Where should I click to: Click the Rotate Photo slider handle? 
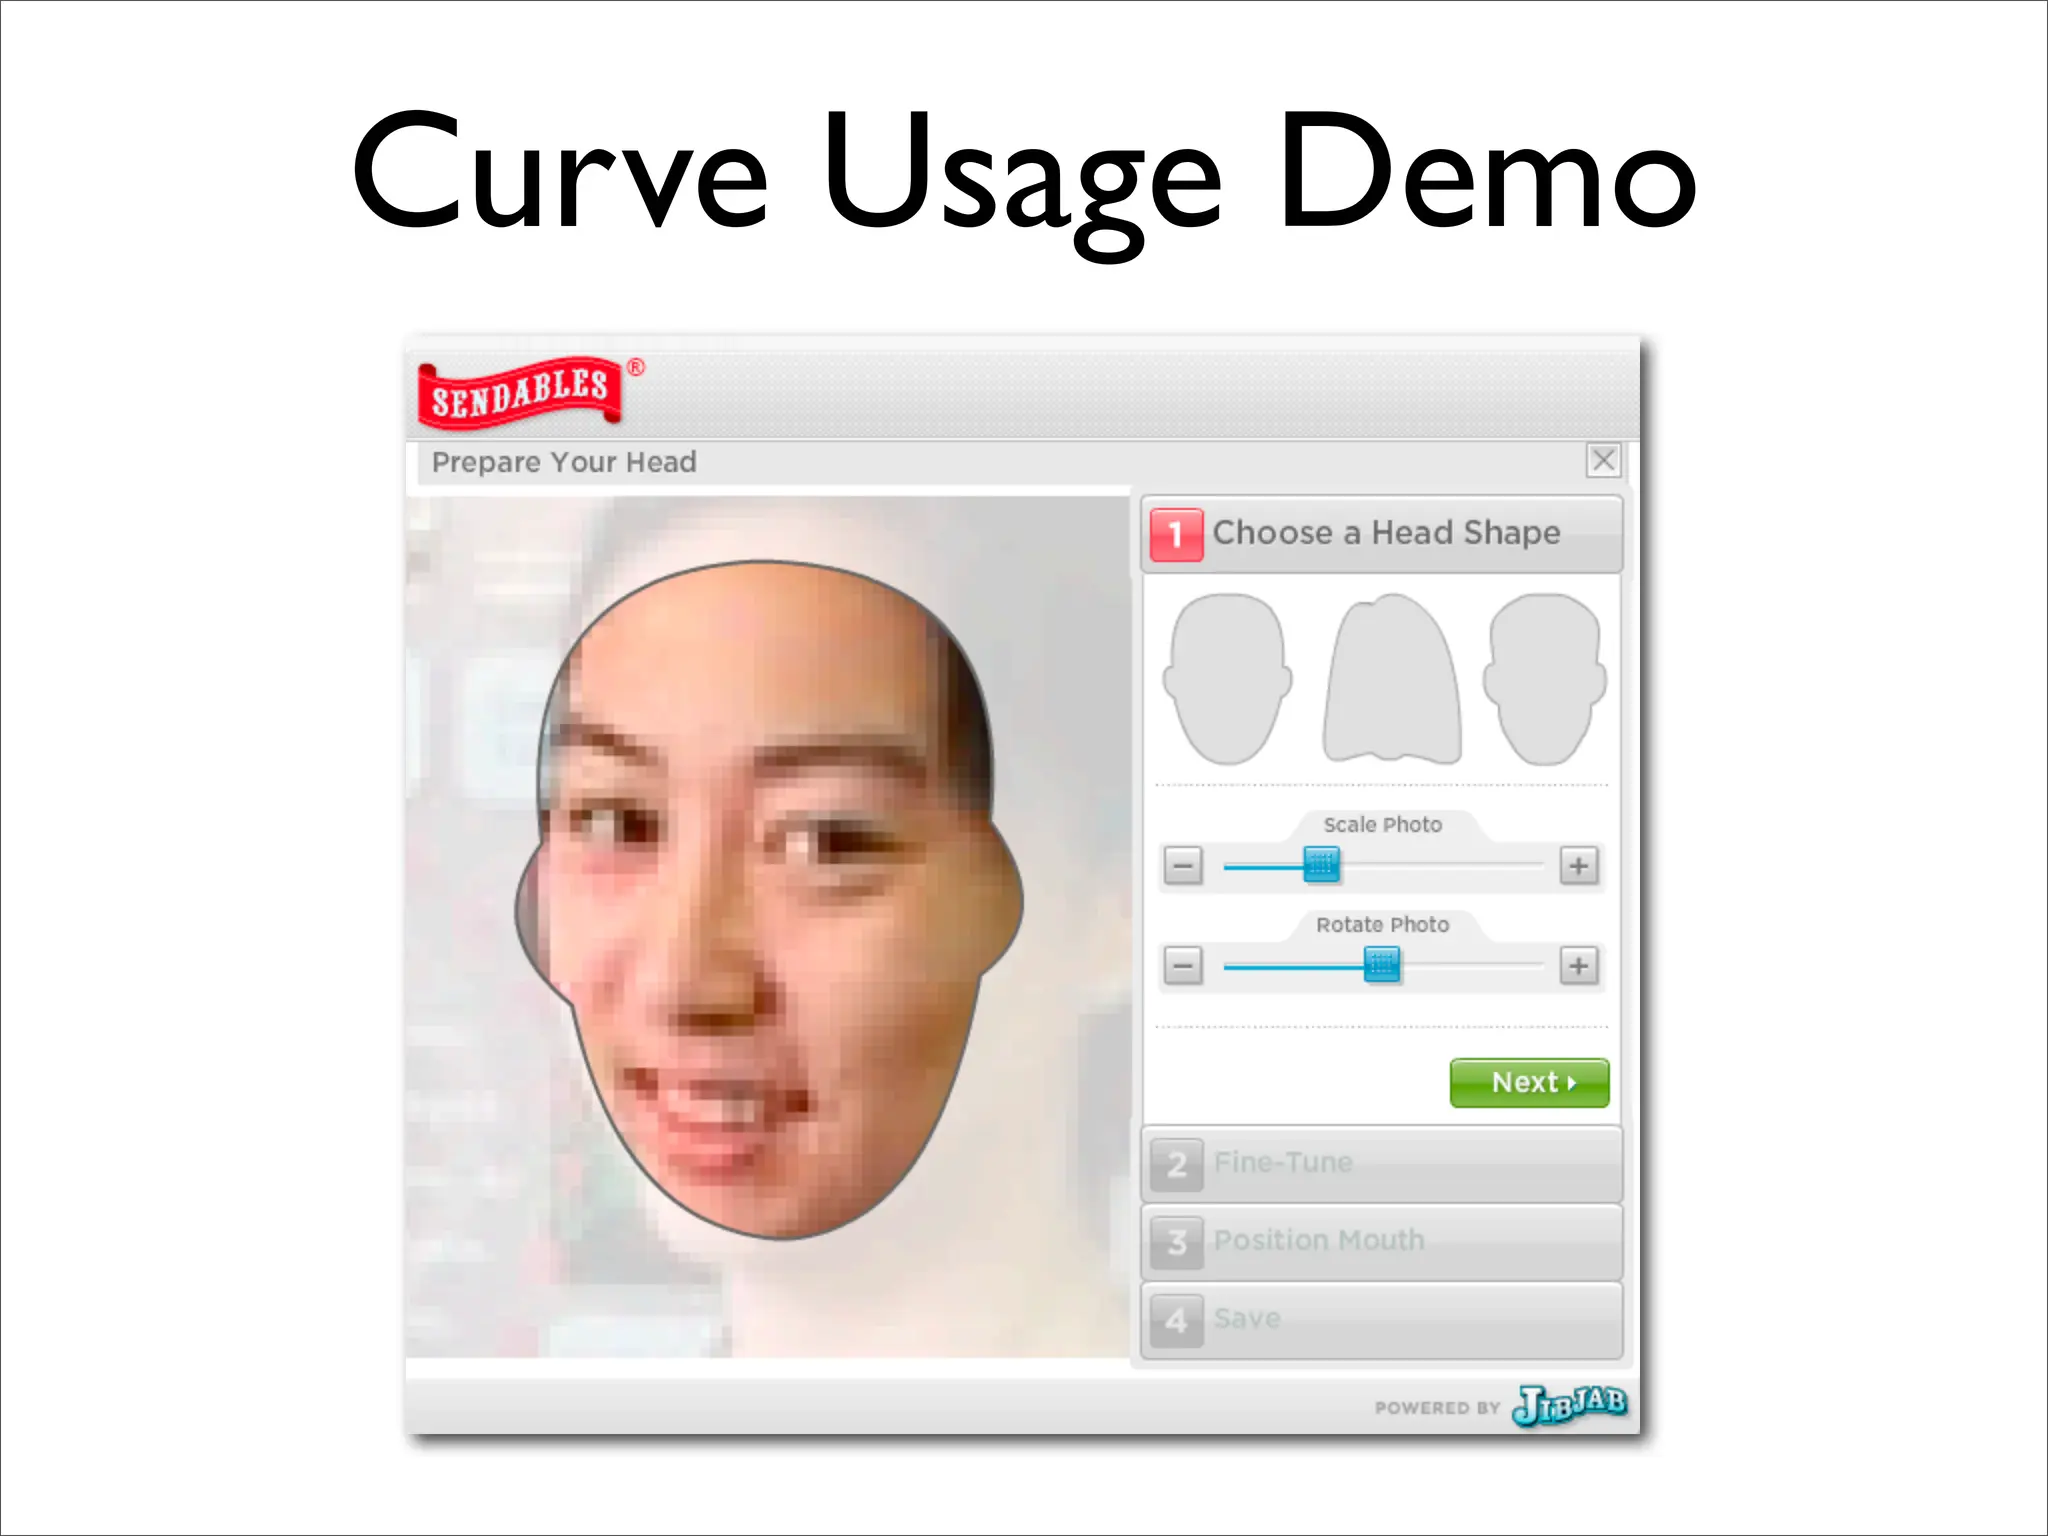1382,966
